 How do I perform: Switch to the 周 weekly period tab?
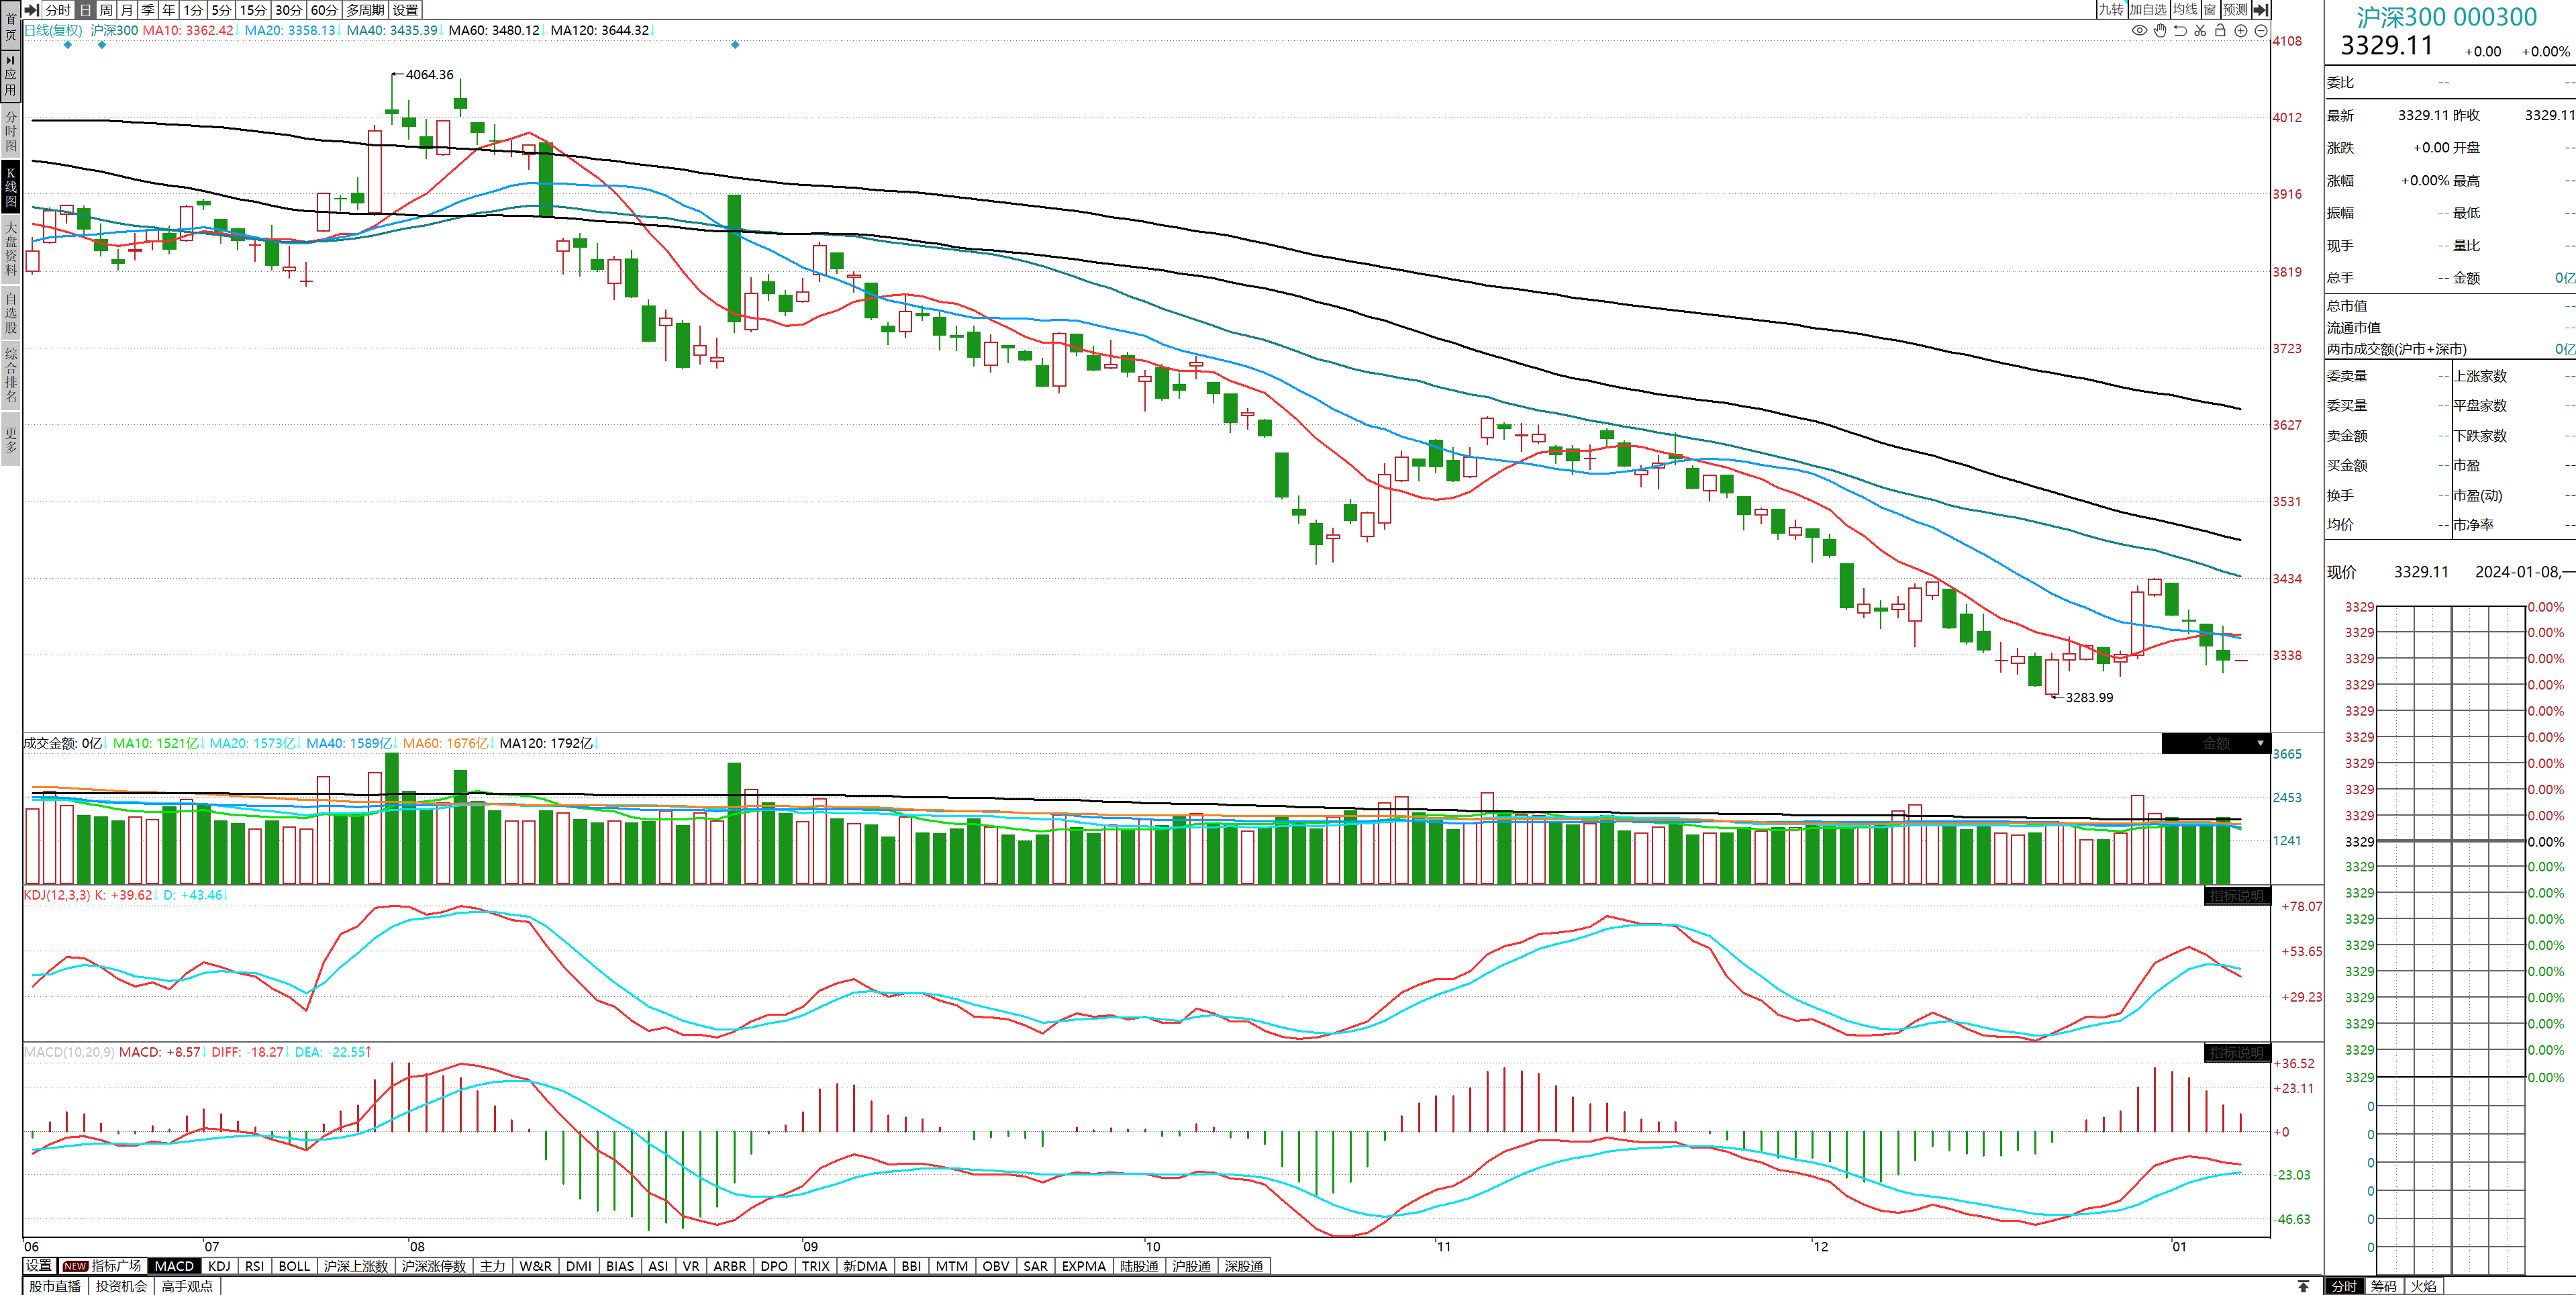click(x=106, y=10)
